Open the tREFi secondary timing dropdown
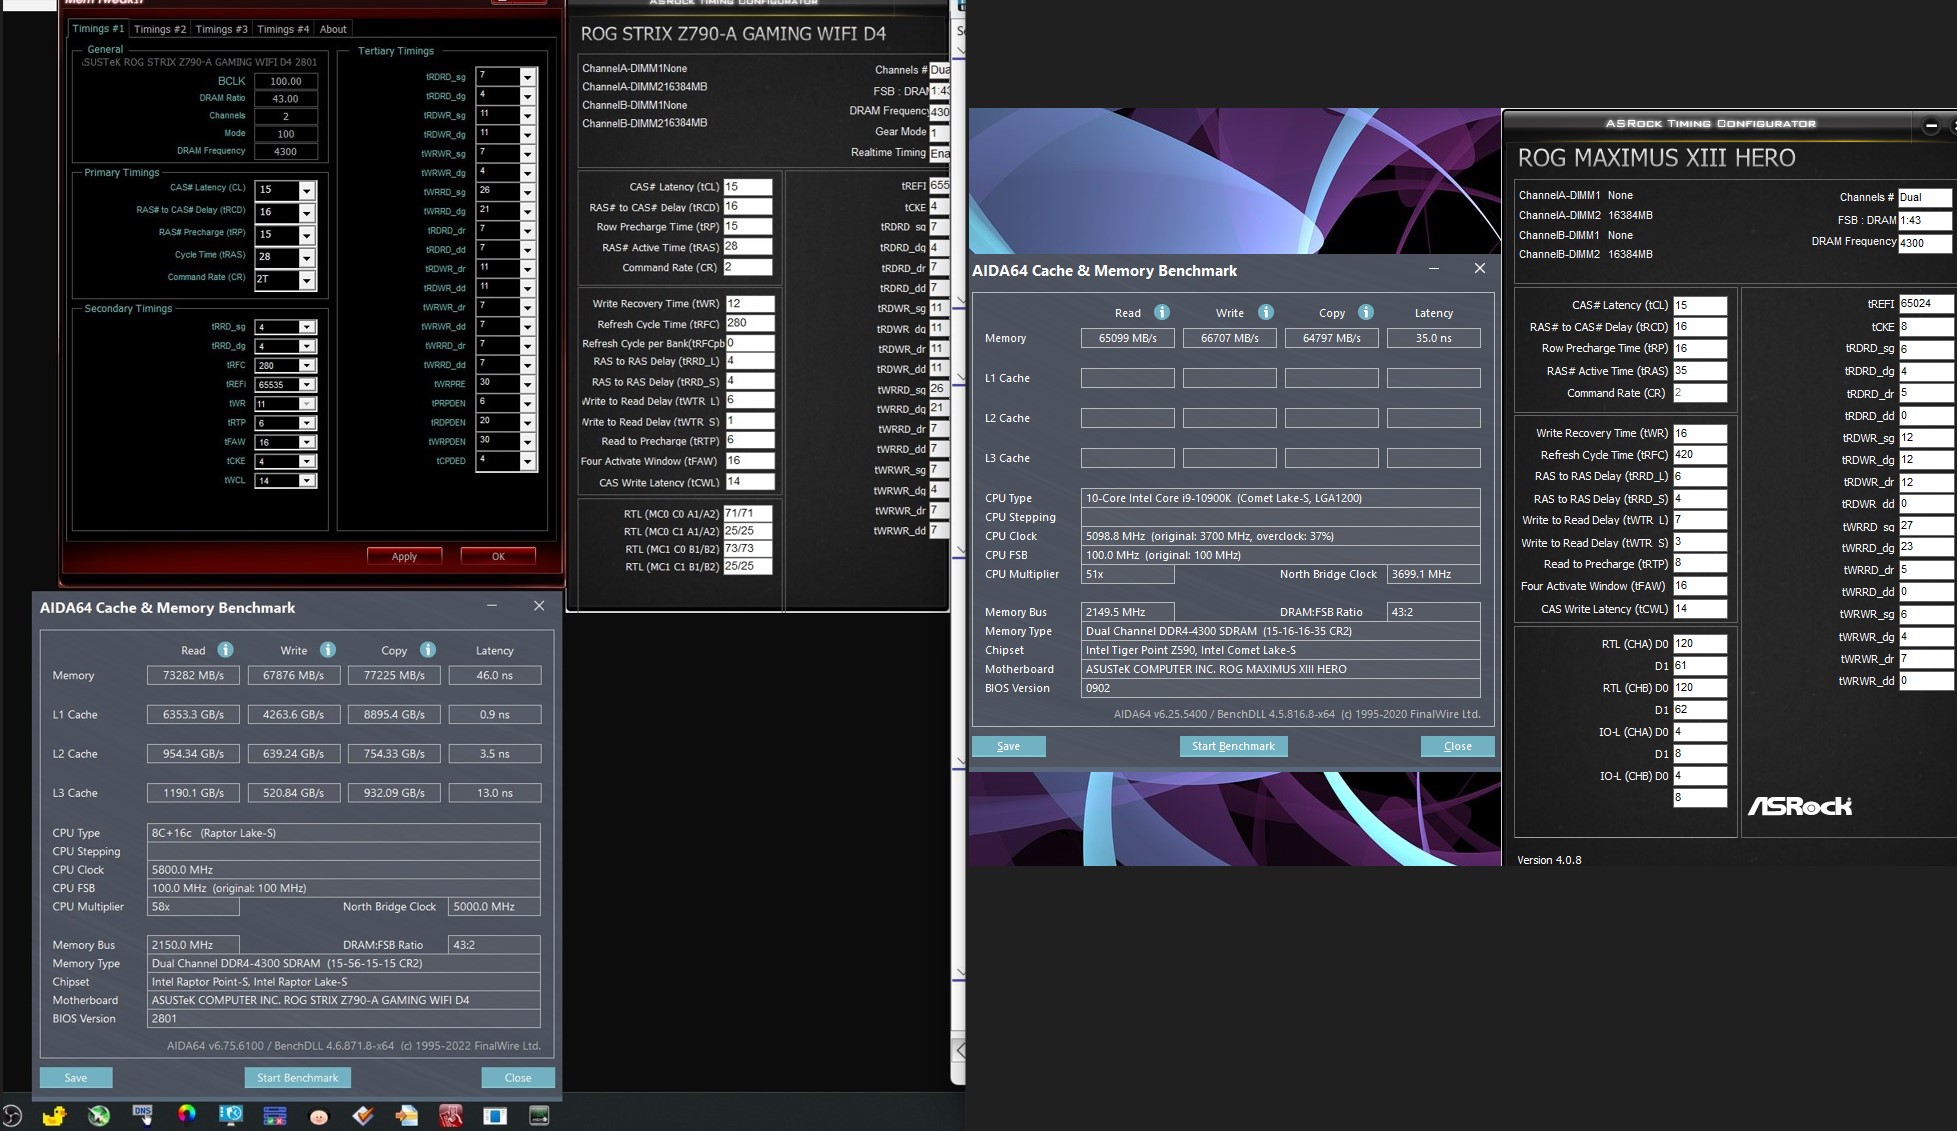The image size is (1957, 1131). click(307, 385)
